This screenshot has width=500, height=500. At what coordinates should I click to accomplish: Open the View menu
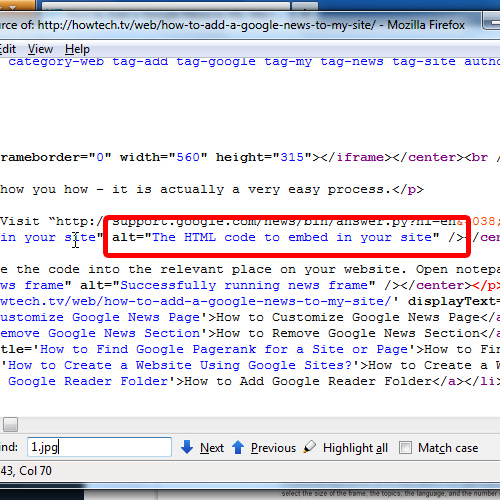[40, 49]
